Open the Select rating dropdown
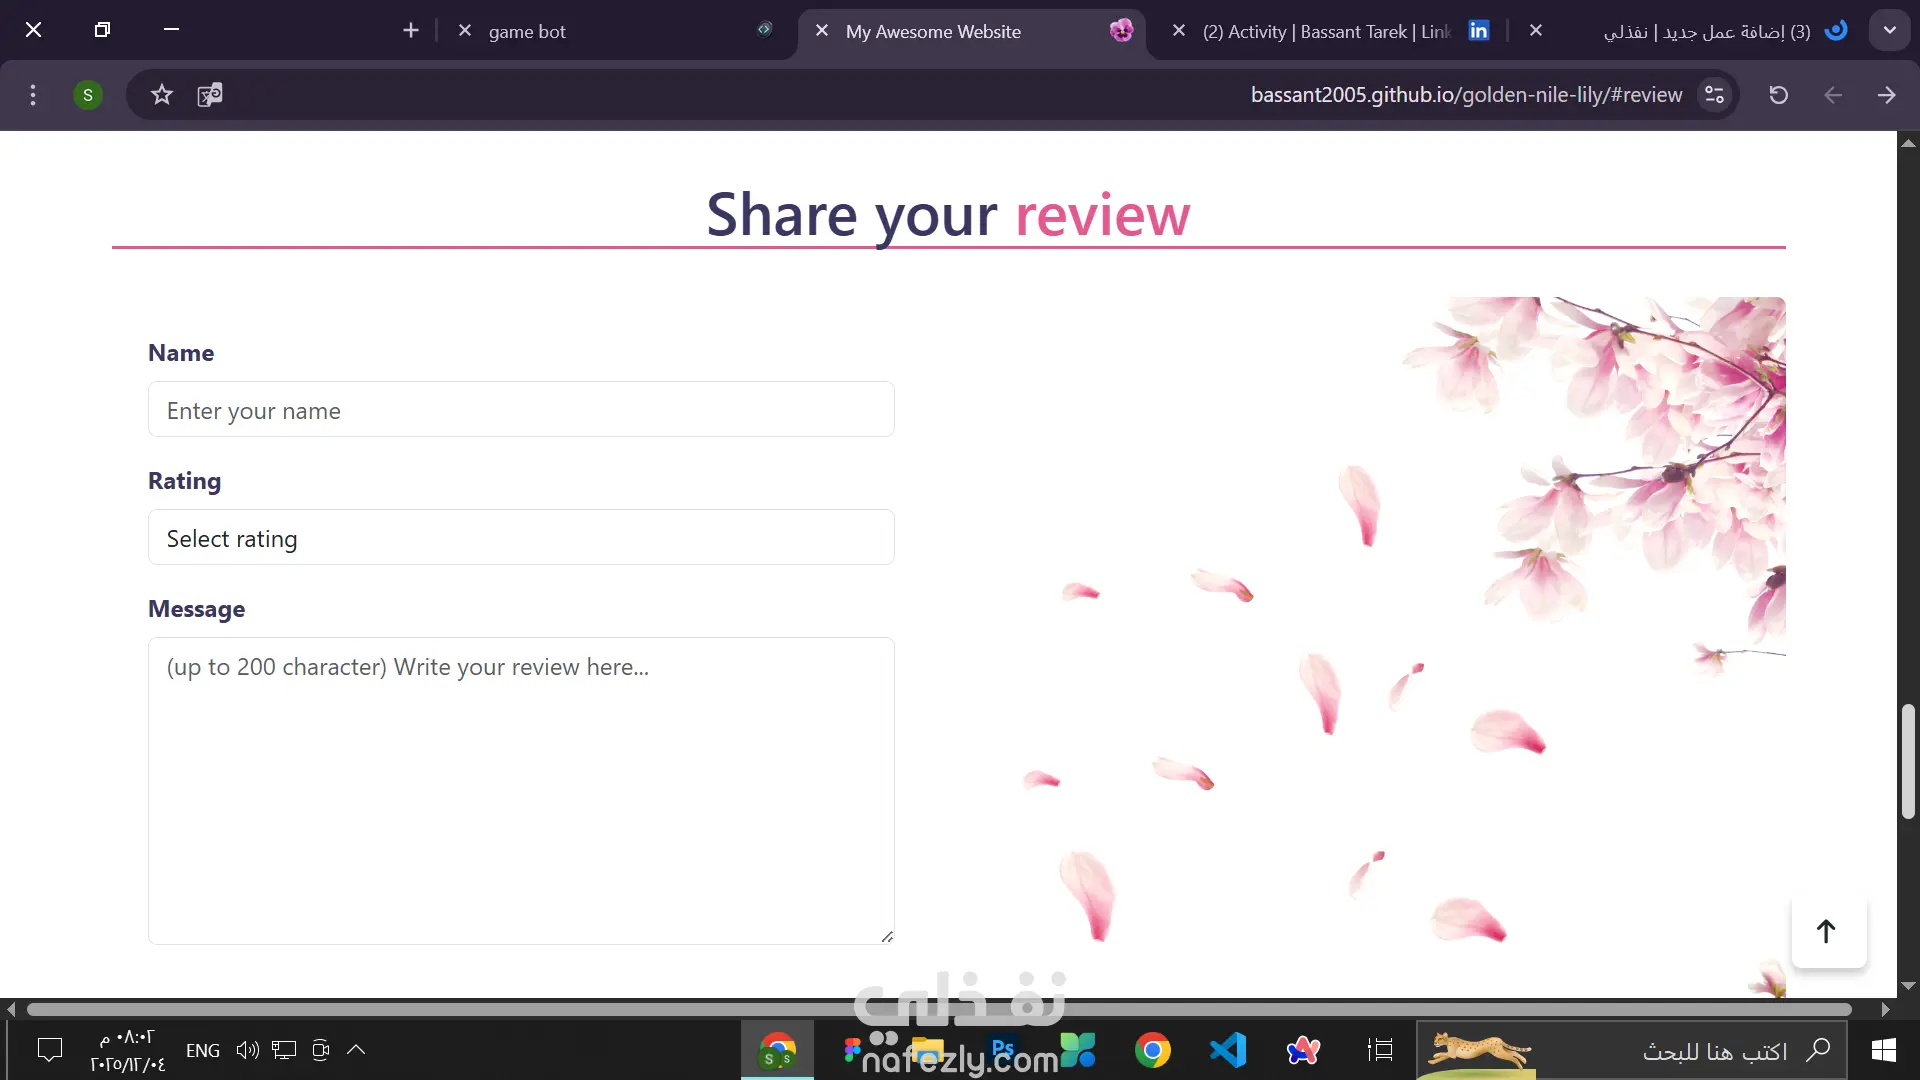The height and width of the screenshot is (1080, 1920). [521, 538]
